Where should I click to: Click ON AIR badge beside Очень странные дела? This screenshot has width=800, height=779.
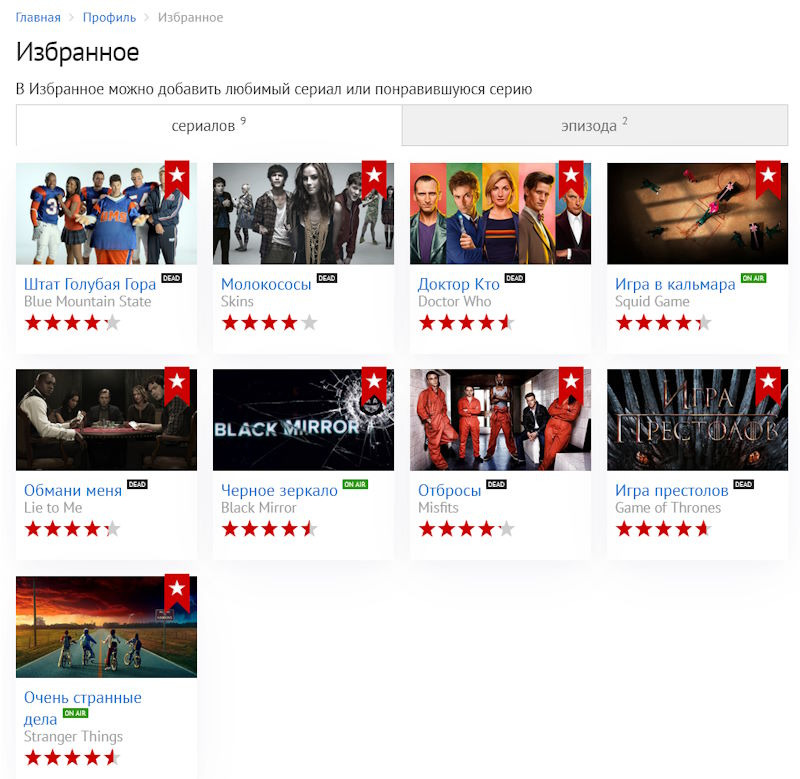click(76, 713)
